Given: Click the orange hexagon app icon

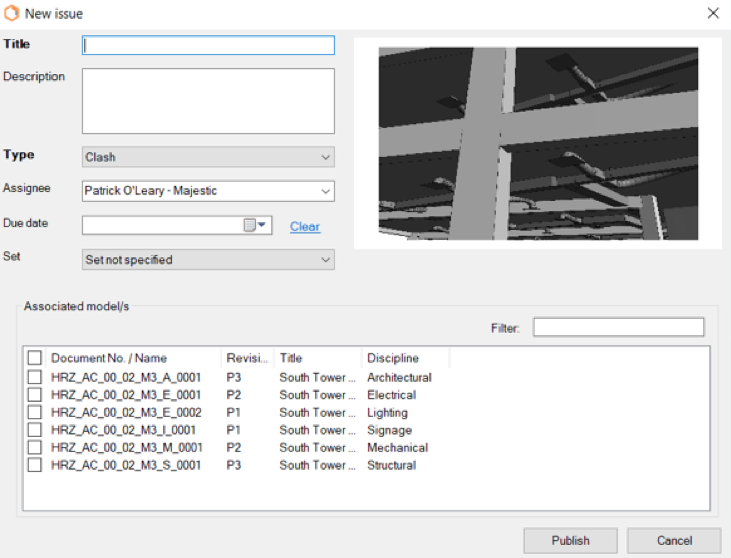Looking at the screenshot, I should (x=11, y=13).
